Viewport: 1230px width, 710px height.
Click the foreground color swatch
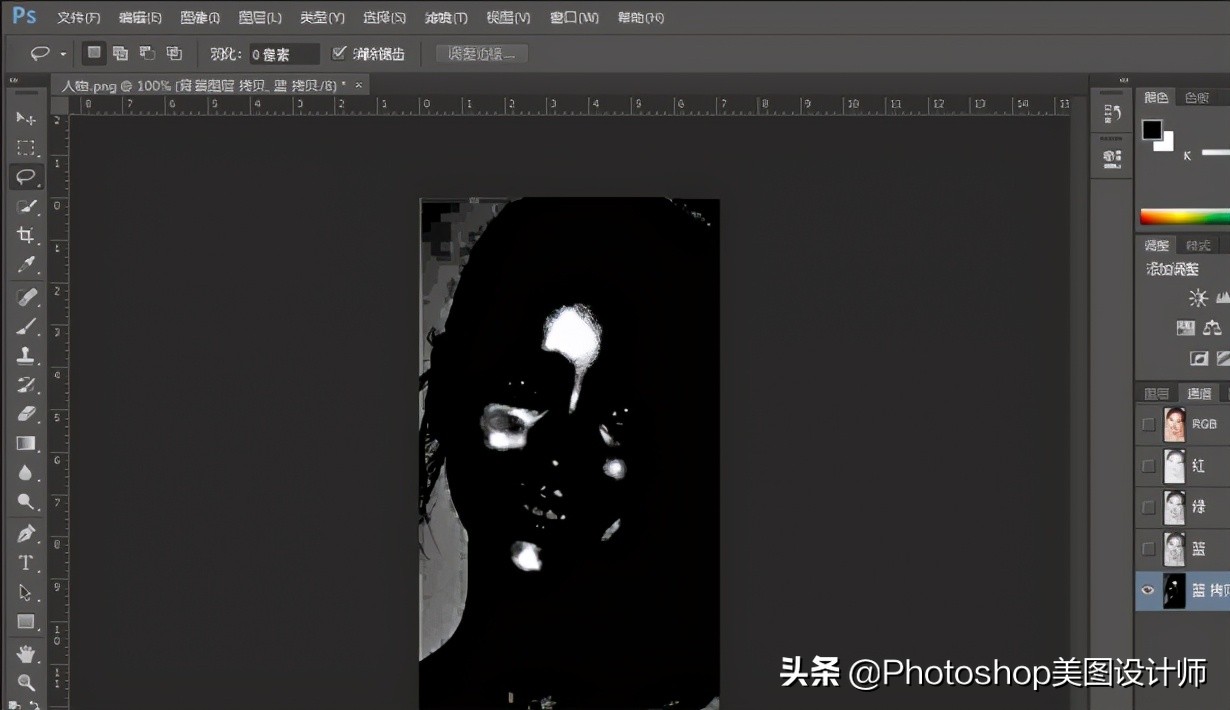[1152, 130]
